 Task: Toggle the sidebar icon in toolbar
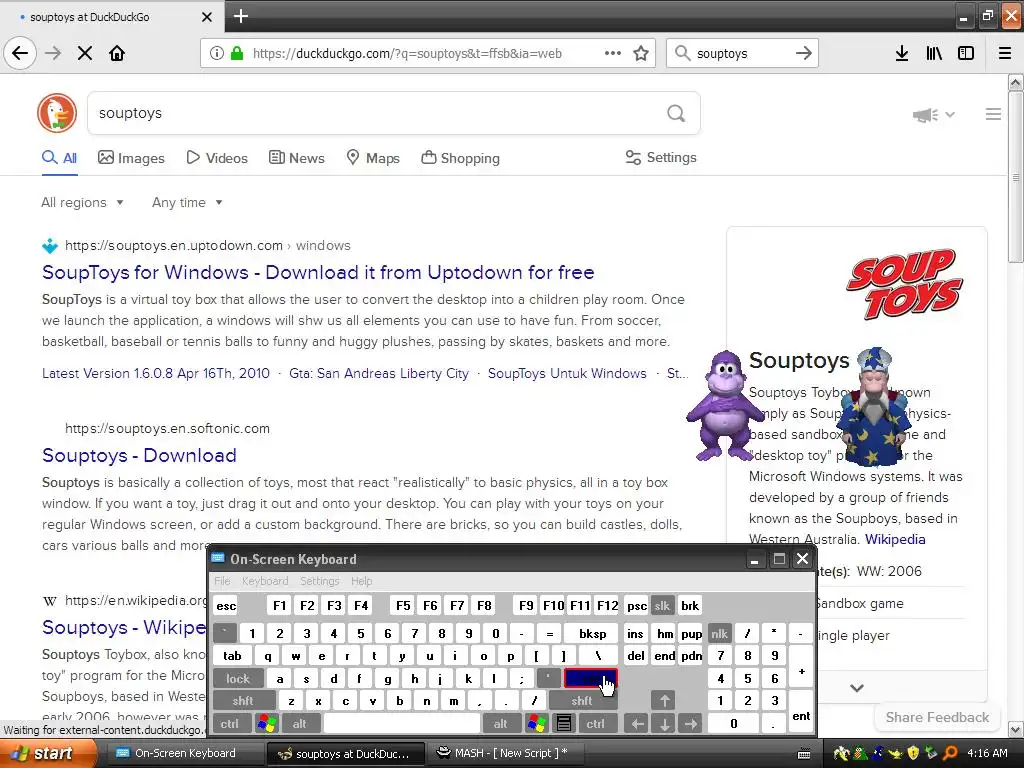tap(966, 54)
